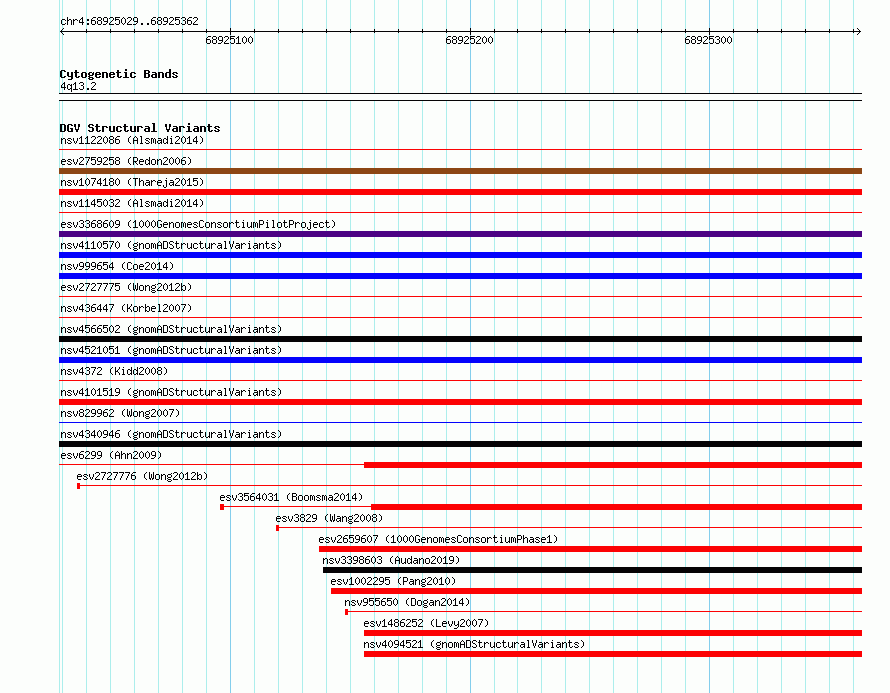Open nsv829962 (Wong2007) label
This screenshot has height=693, width=890.
[120, 413]
